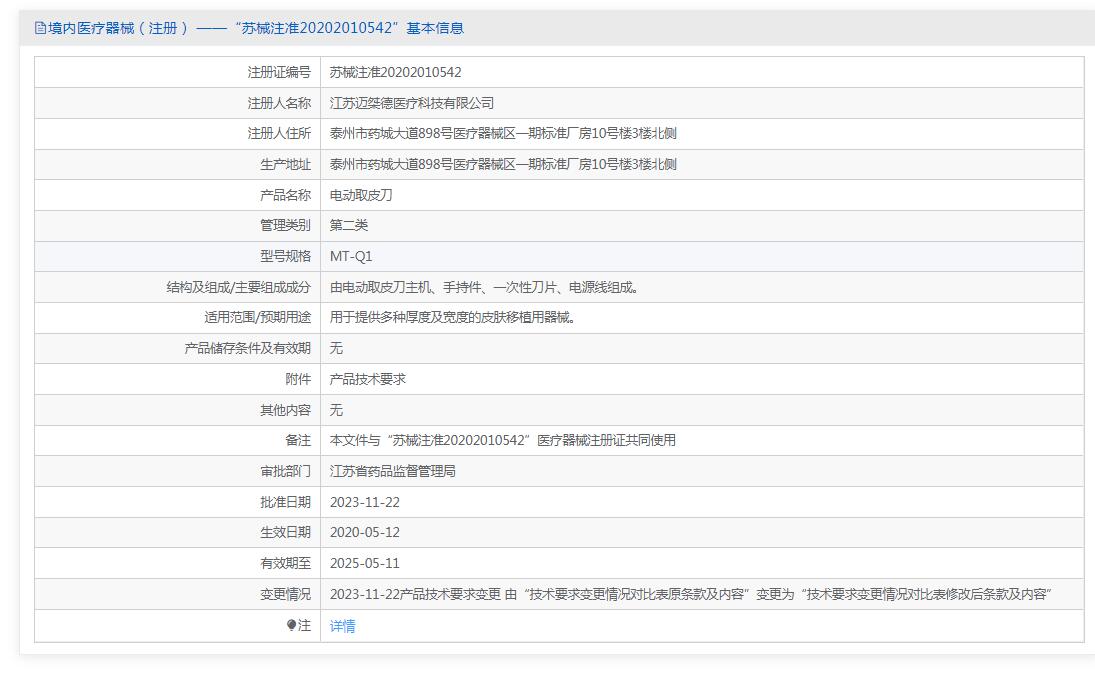Select 江苏省药品监督管理局 value

(392, 471)
